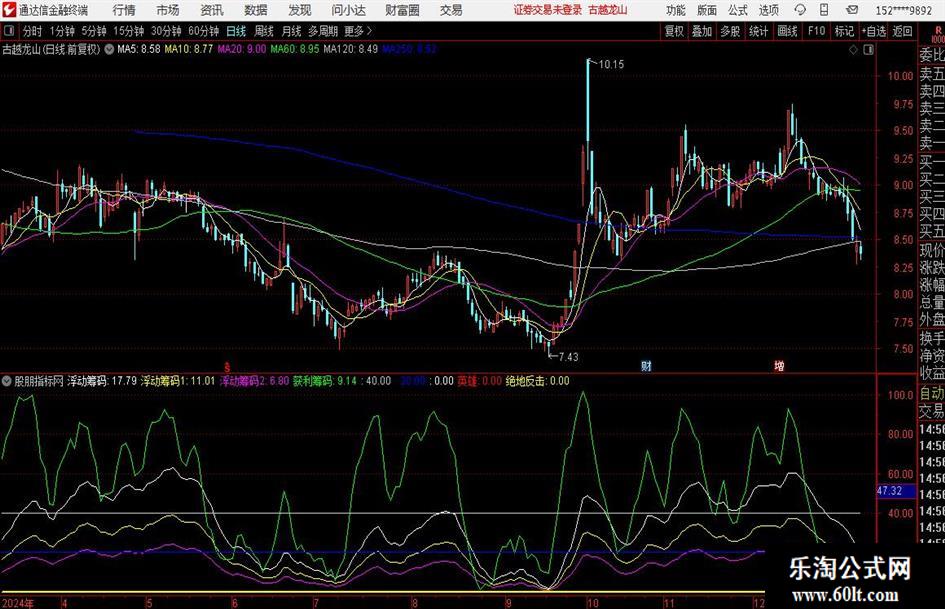Click the red R 1000 indicator icon
The height and width of the screenshot is (609, 945).
click(938, 34)
